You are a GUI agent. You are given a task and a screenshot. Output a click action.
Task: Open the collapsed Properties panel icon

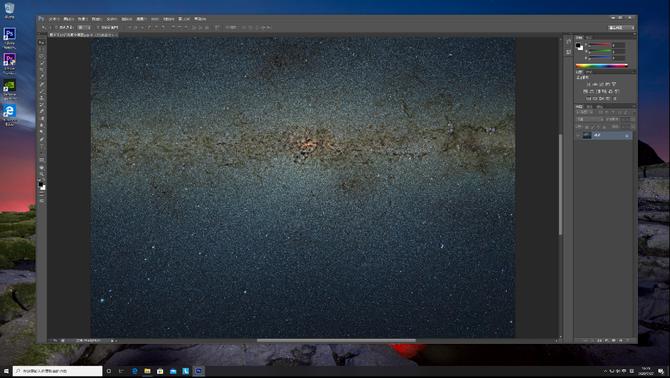click(x=568, y=52)
